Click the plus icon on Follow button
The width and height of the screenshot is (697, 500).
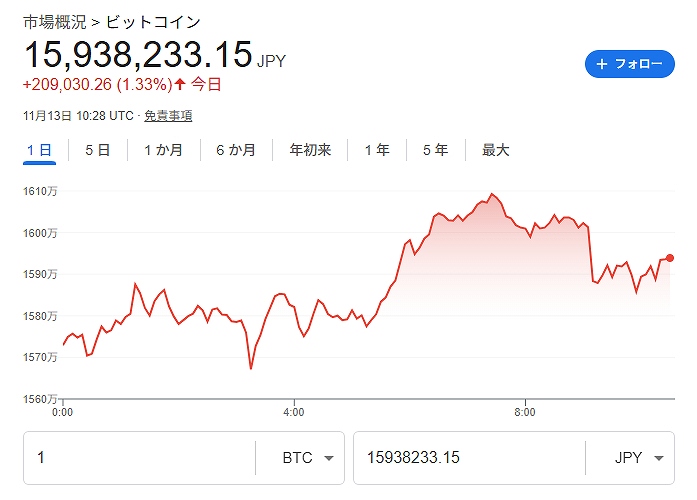coord(602,64)
